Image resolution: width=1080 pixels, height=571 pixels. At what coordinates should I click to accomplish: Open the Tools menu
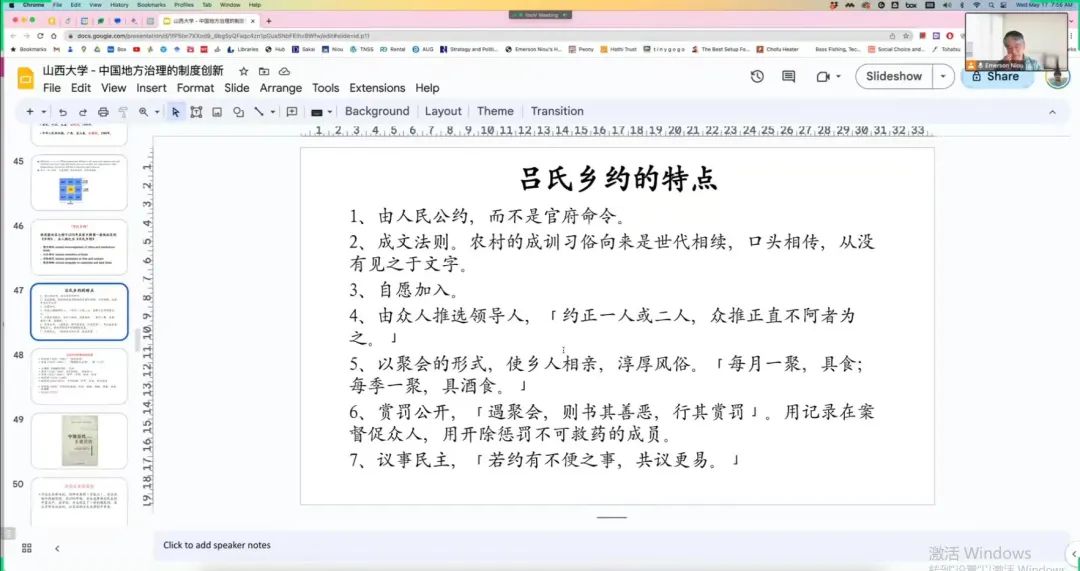326,88
